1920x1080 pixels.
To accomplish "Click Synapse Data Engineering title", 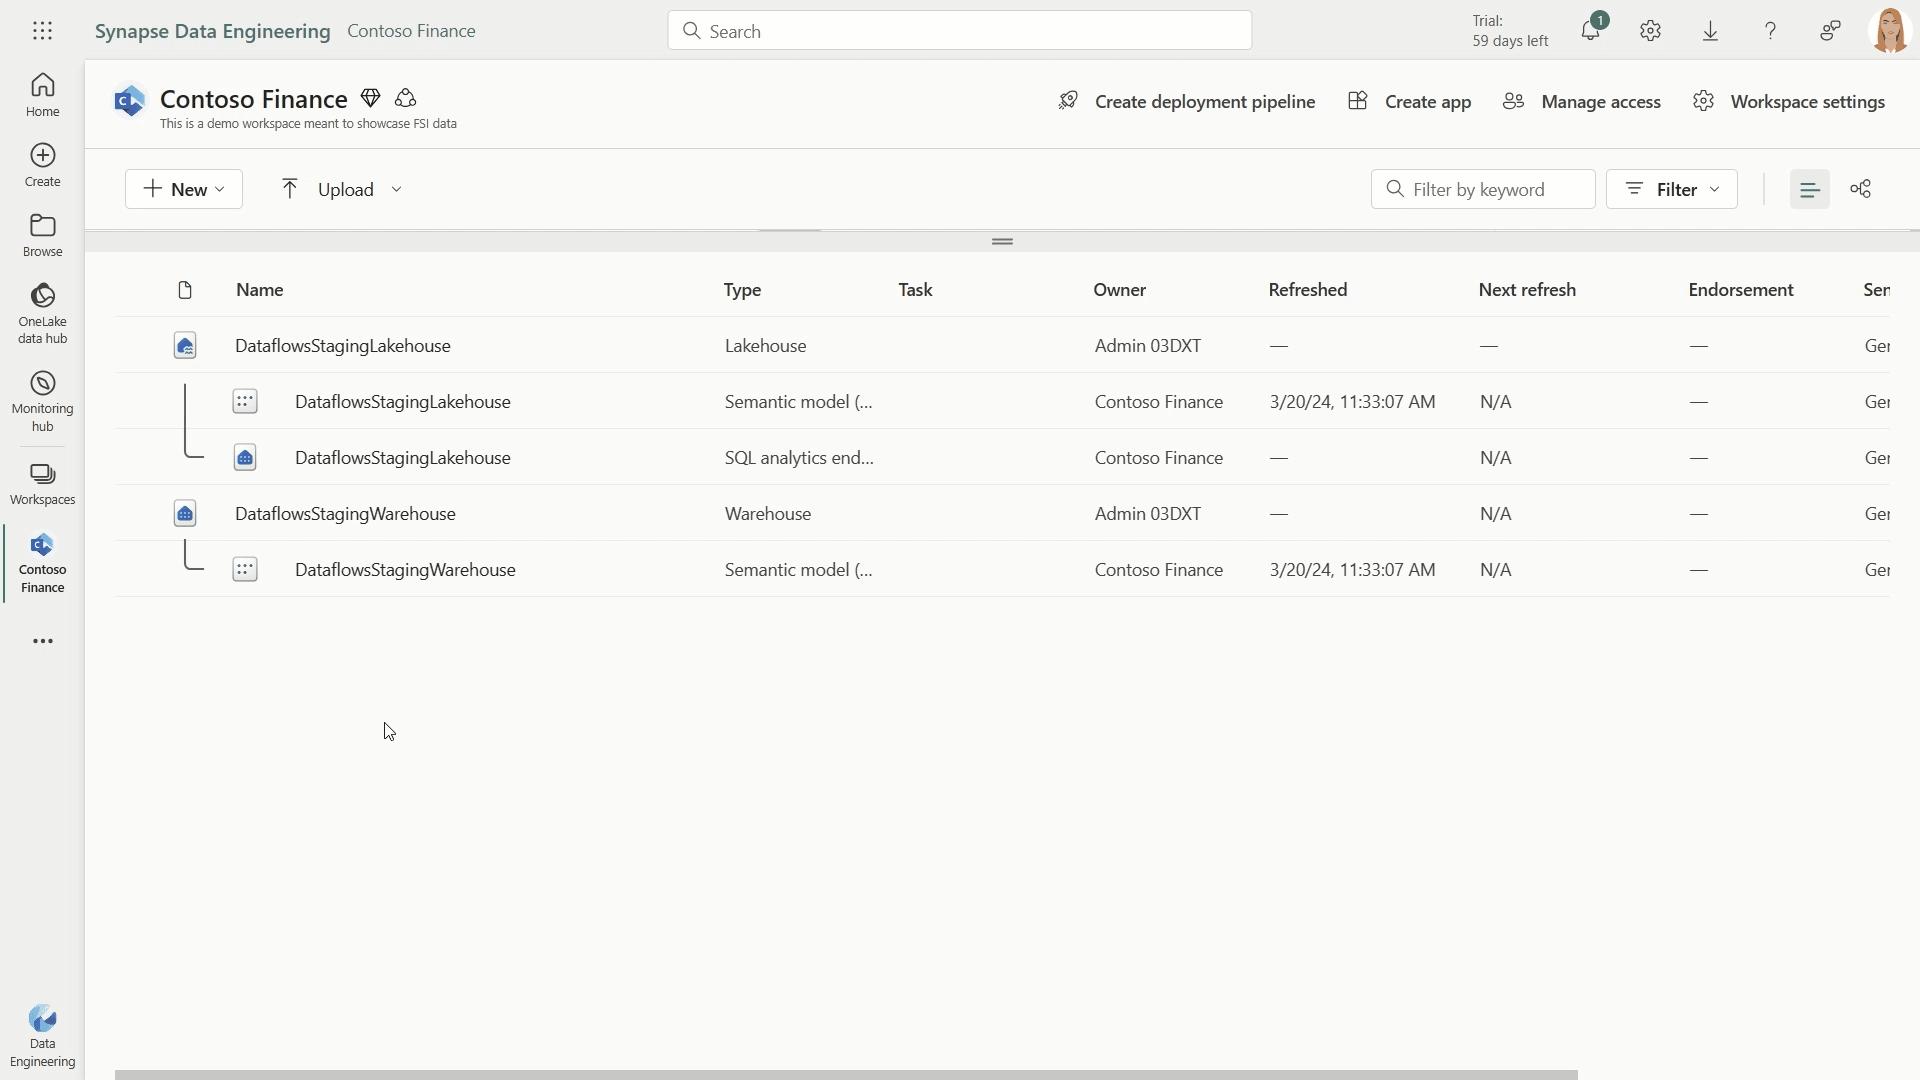I will 212,31.
